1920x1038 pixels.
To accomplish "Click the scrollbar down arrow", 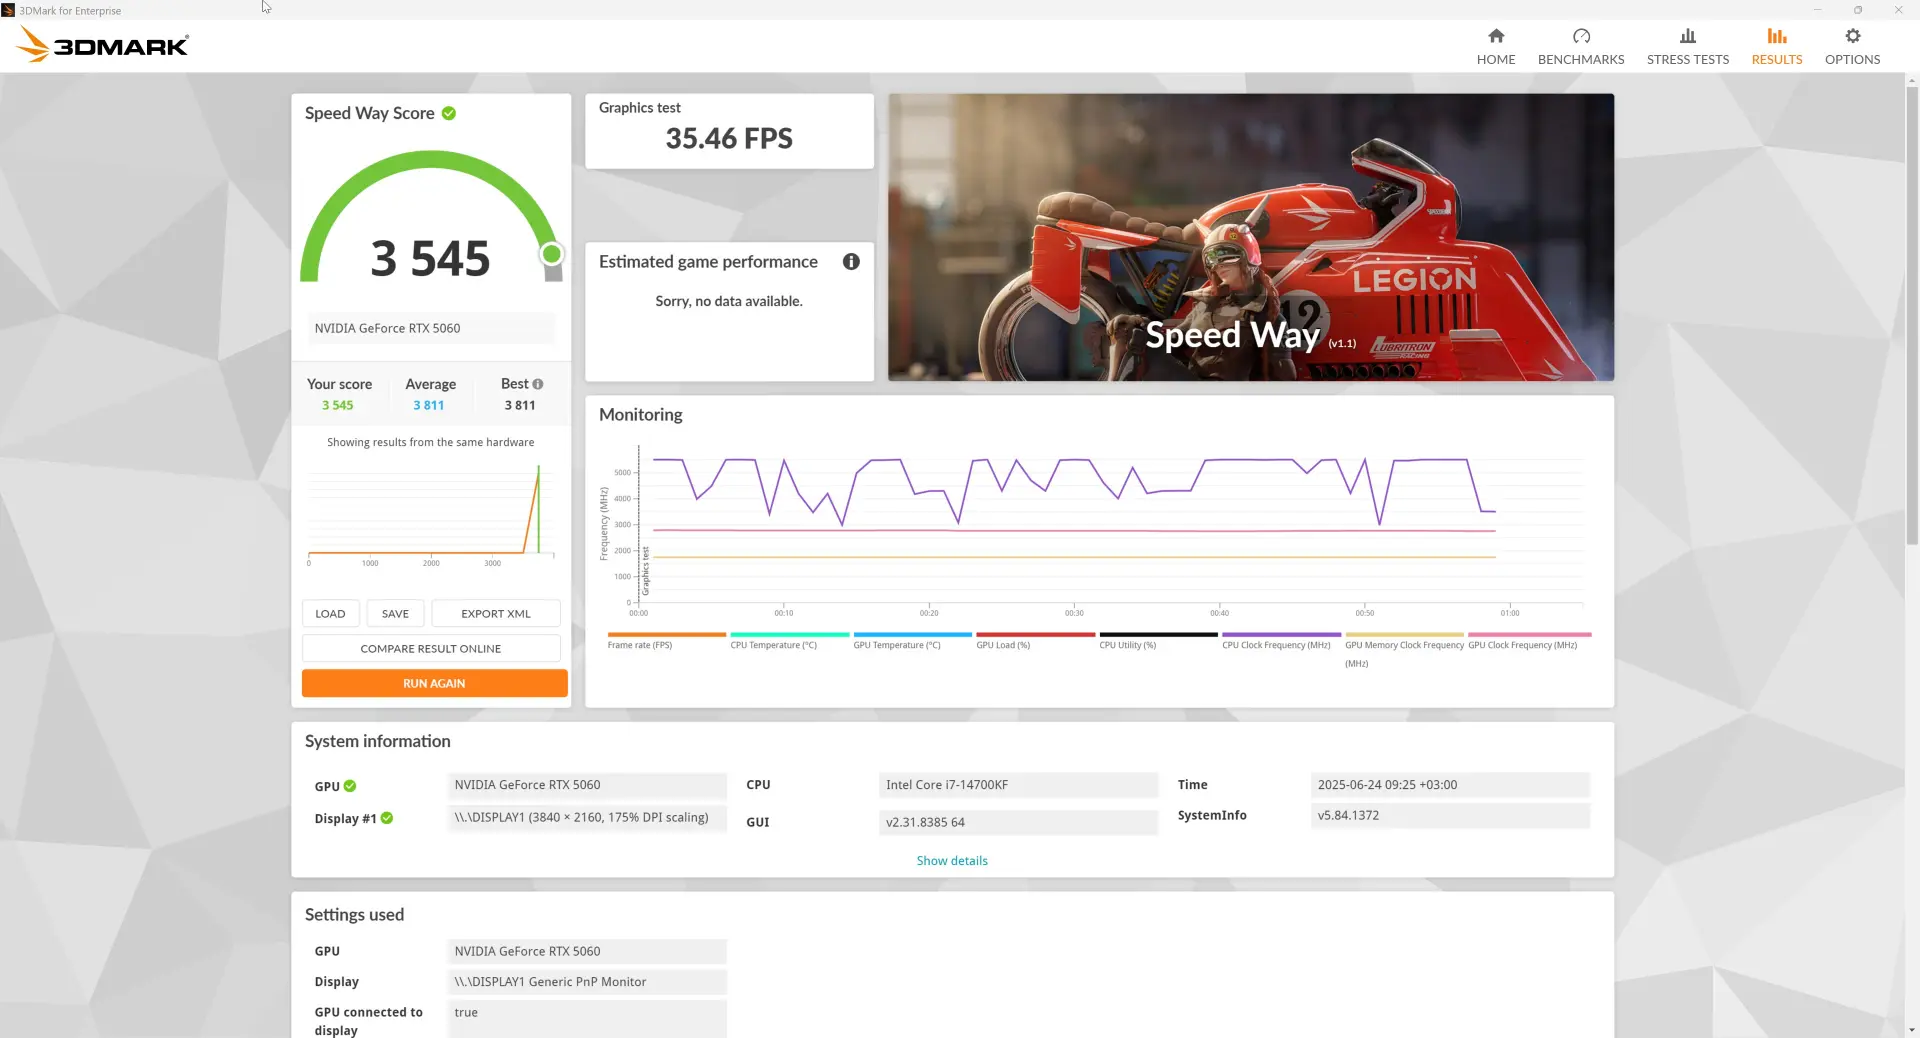I will pos(1912,1029).
